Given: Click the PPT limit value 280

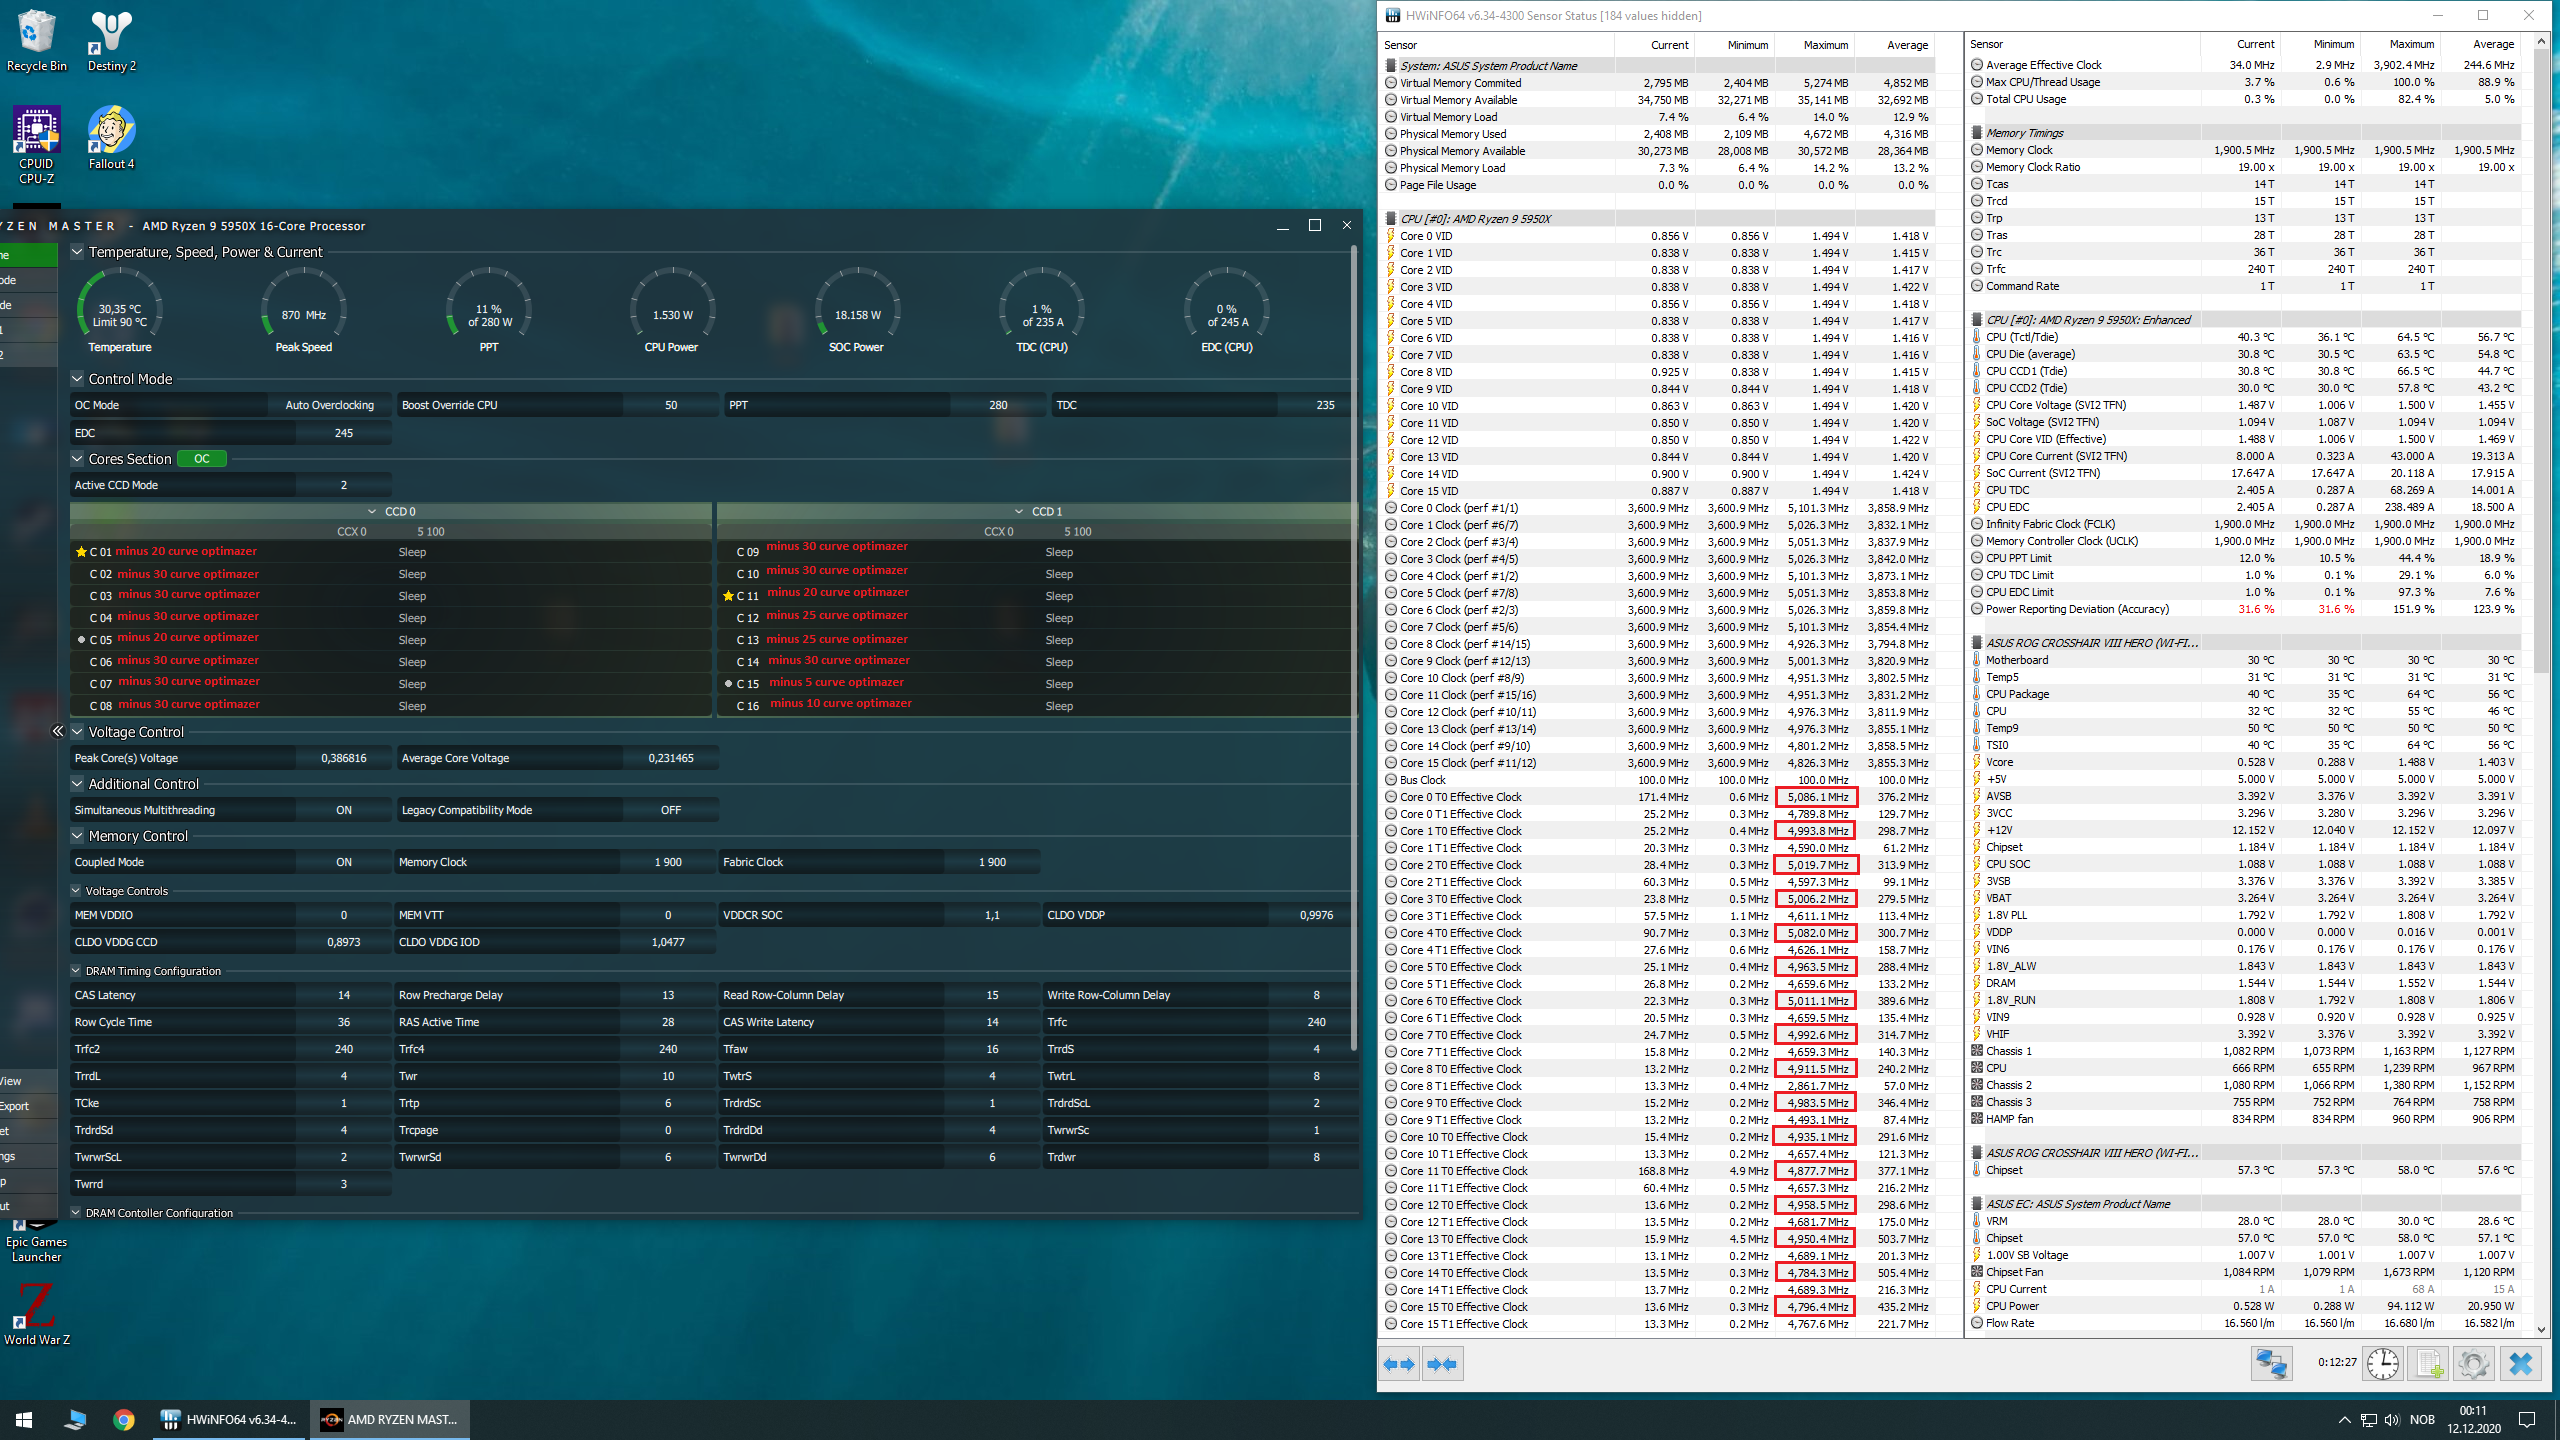Looking at the screenshot, I should (x=998, y=405).
